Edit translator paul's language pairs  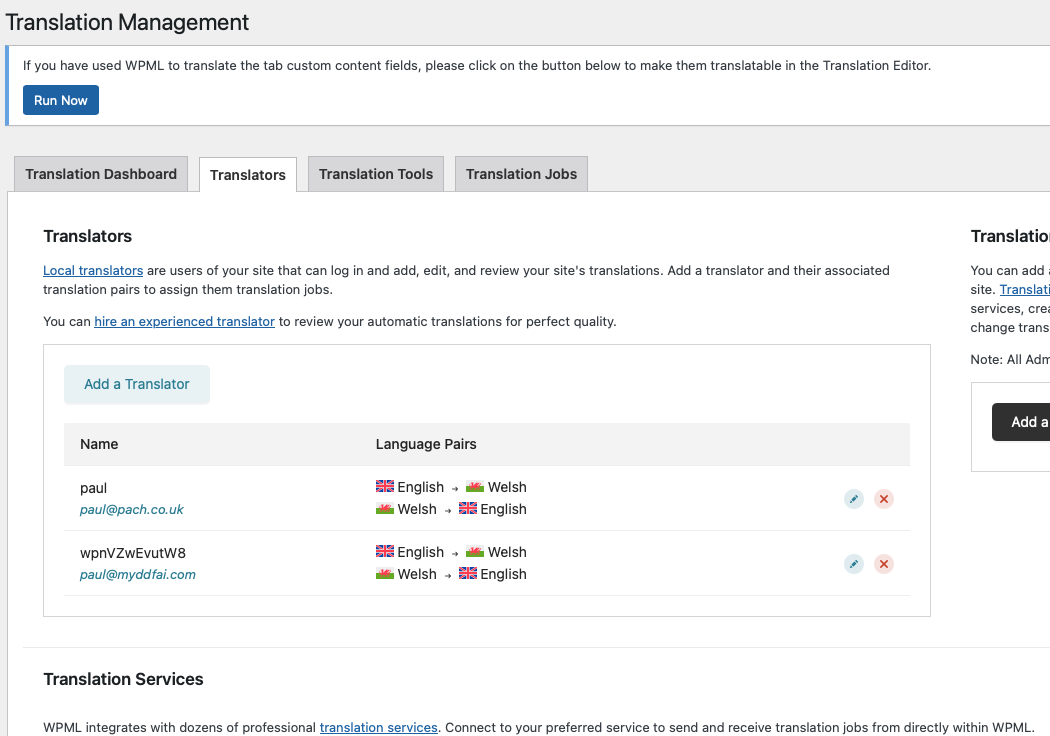click(854, 499)
